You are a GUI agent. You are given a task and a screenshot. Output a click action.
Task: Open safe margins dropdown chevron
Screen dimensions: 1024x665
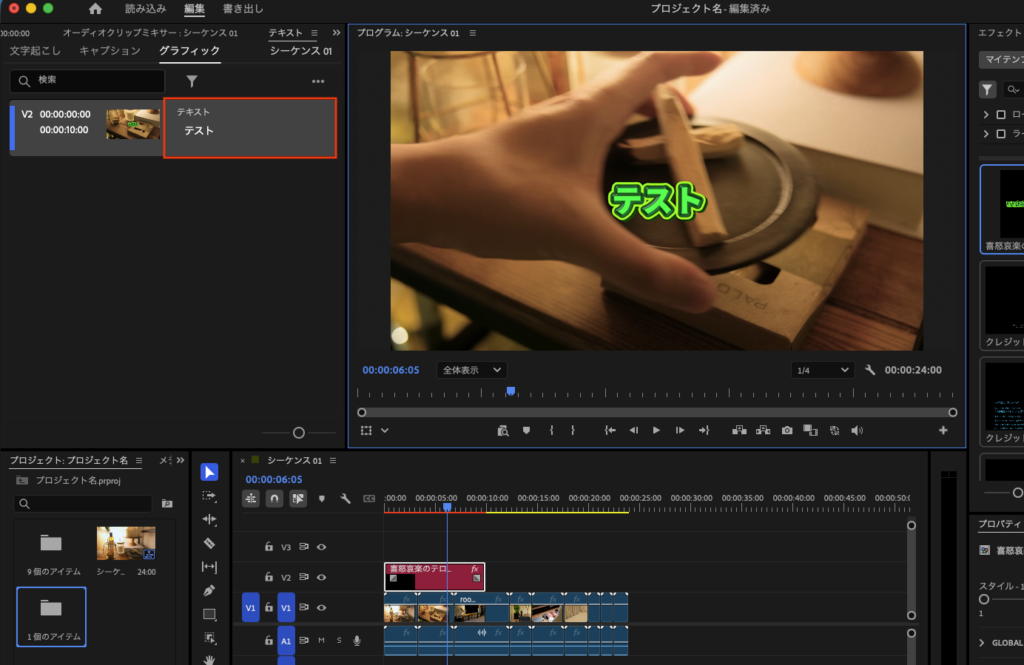385,430
